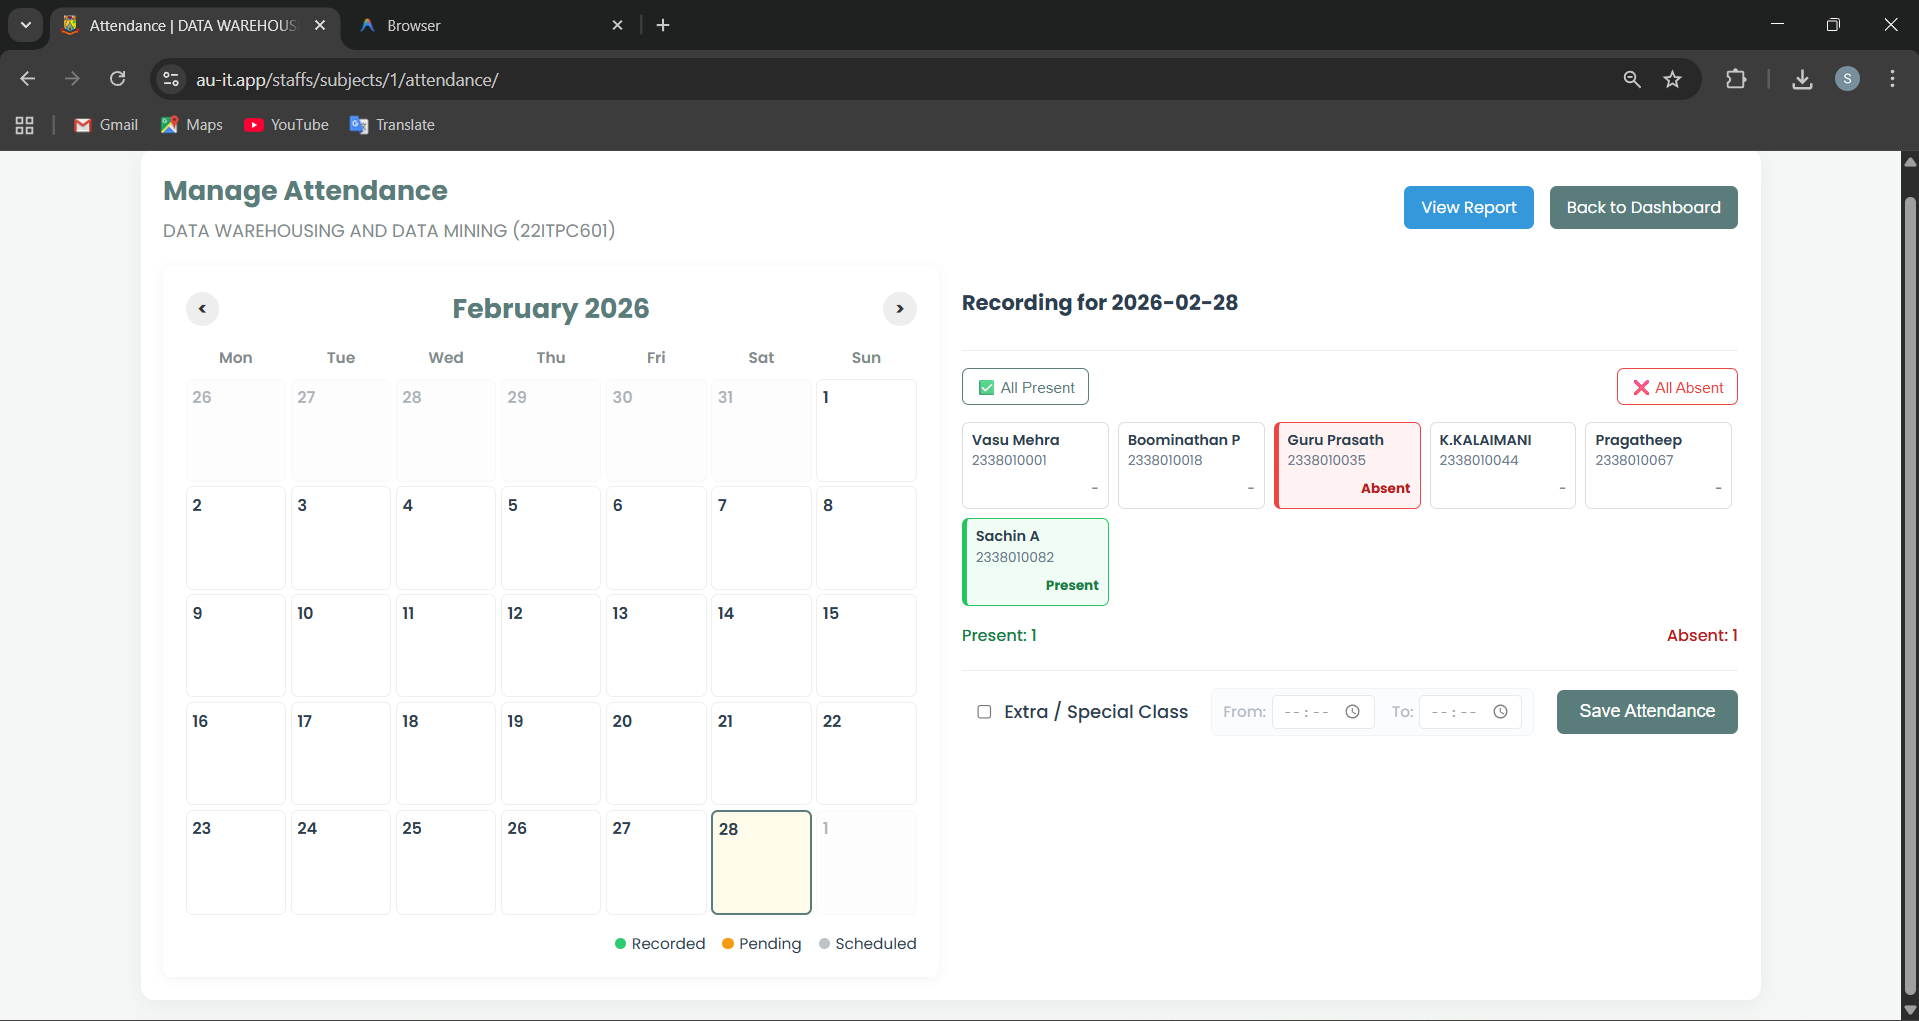Go to previous month in calendar
Image resolution: width=1919 pixels, height=1021 pixels.
202,309
